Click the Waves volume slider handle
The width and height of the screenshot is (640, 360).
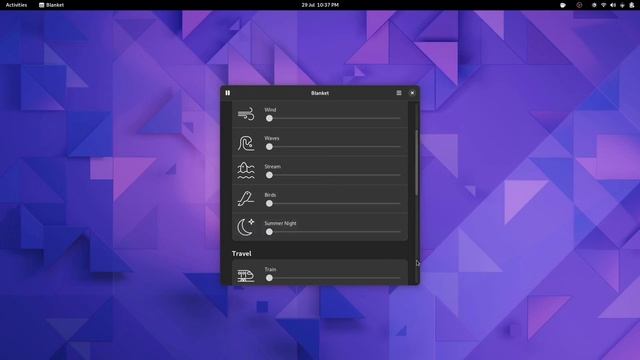point(269,147)
